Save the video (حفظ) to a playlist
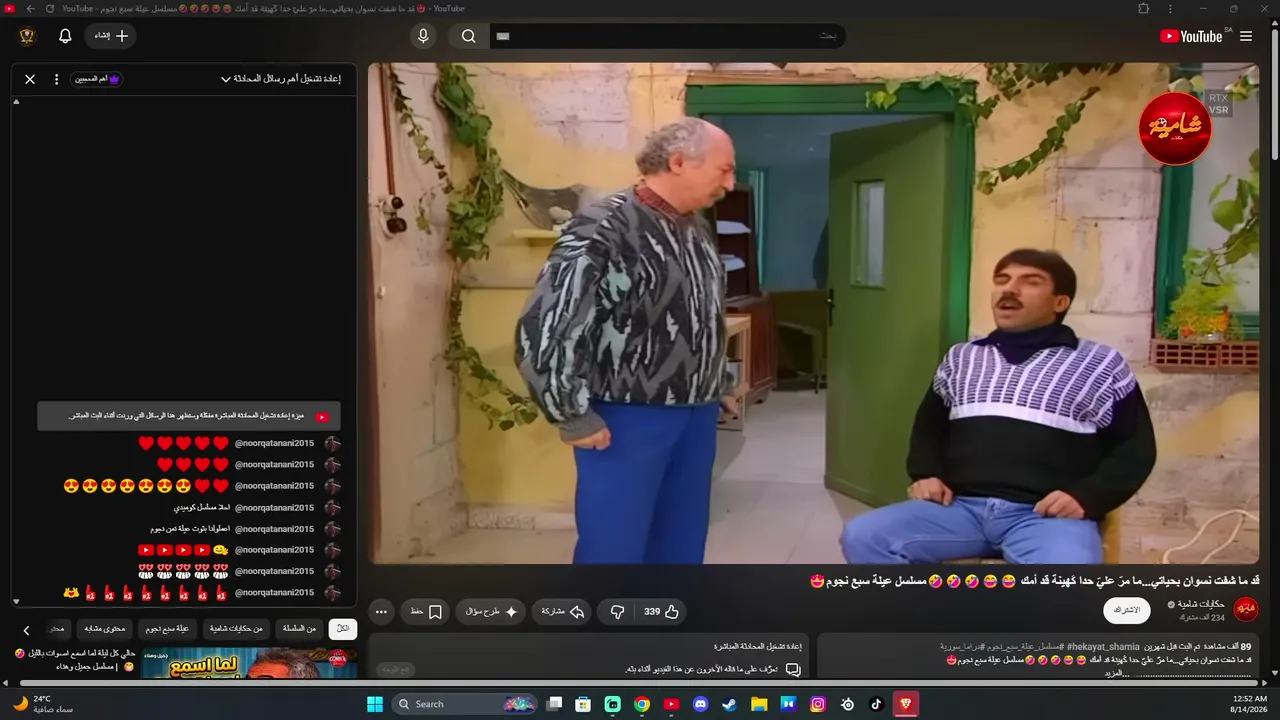Screen dimensions: 1280x720 426,611
